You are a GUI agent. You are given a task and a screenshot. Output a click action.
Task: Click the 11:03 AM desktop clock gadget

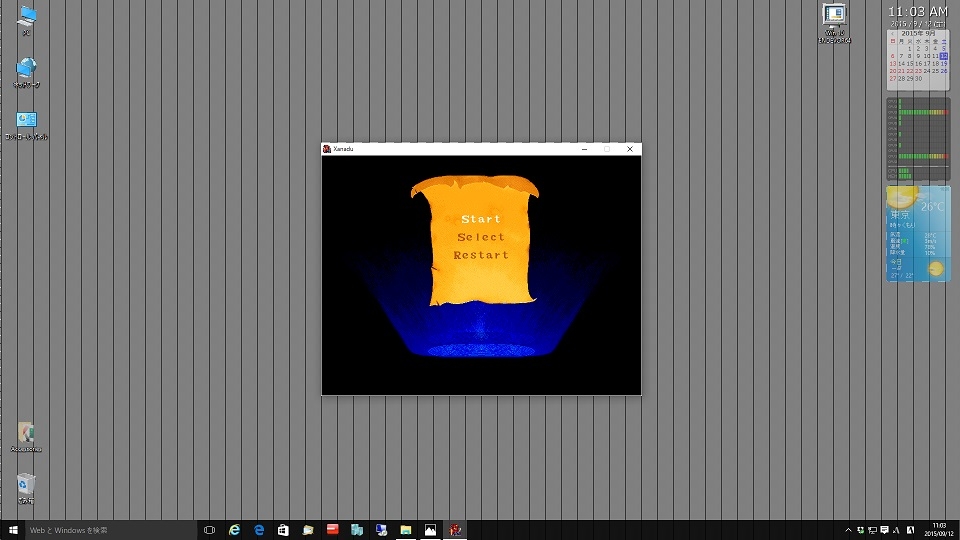[917, 12]
